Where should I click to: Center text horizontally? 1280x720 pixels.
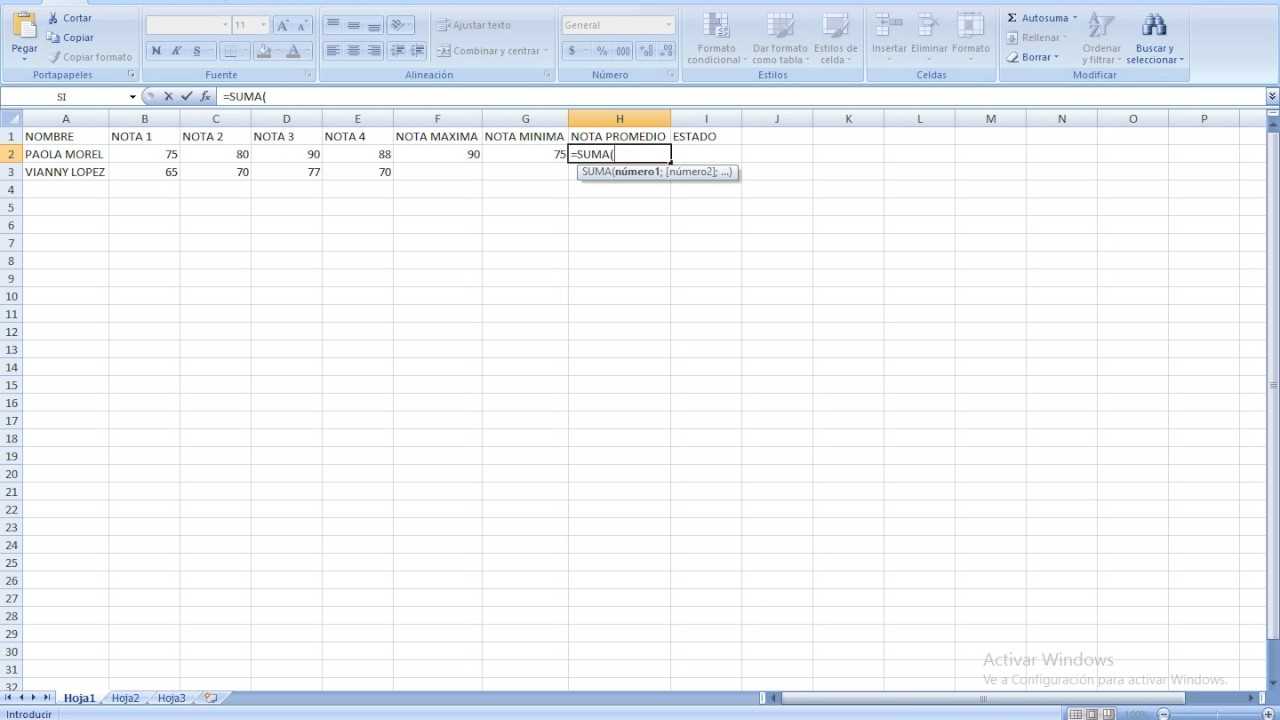pyautogui.click(x=353, y=51)
